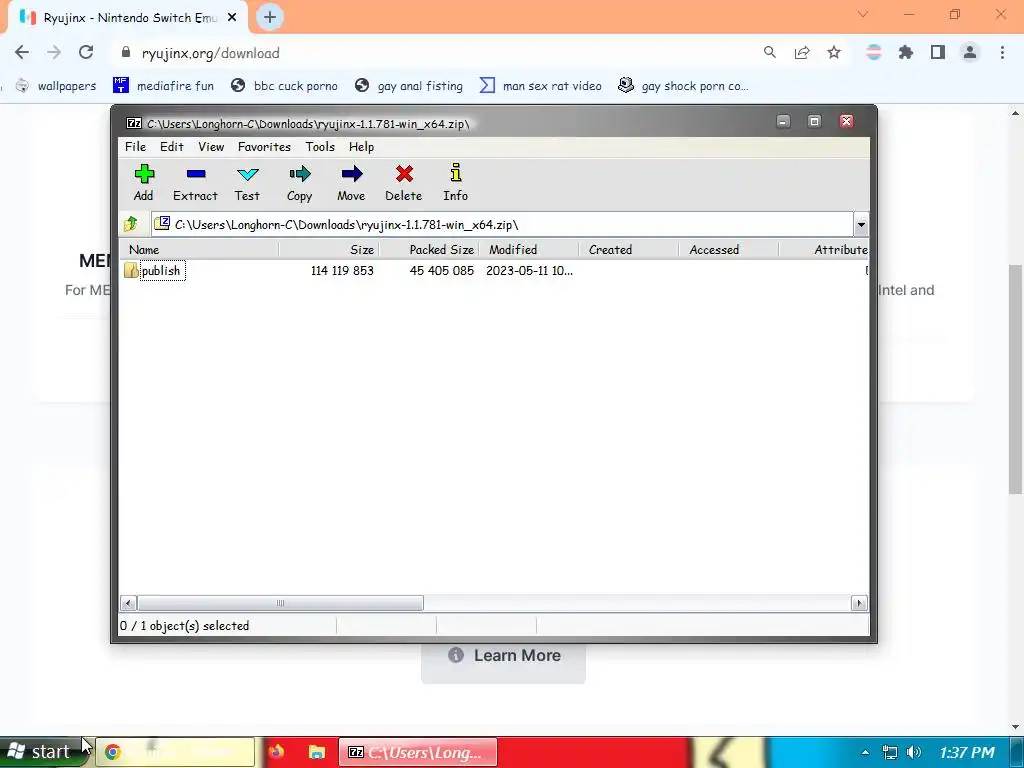This screenshot has width=1024, height=768.
Task: Click the share page icon in Chrome
Action: (x=802, y=52)
